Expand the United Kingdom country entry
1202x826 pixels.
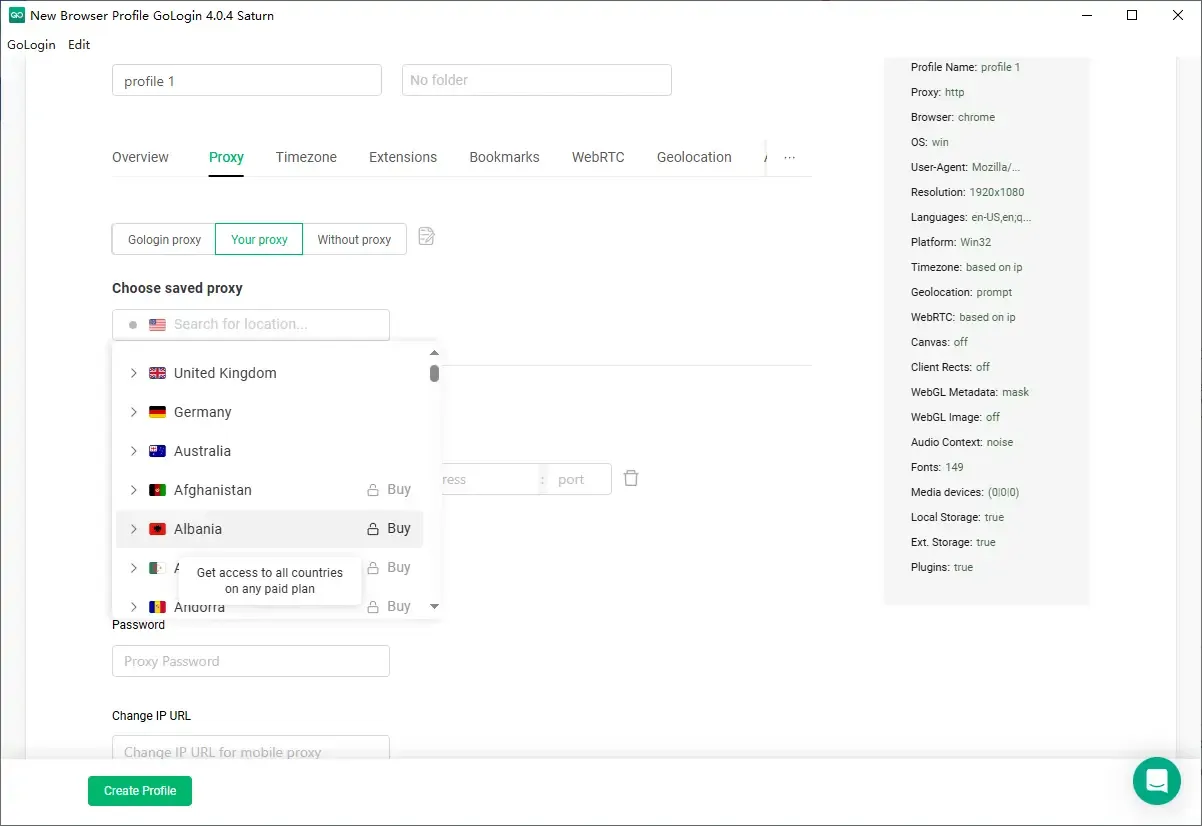point(133,372)
